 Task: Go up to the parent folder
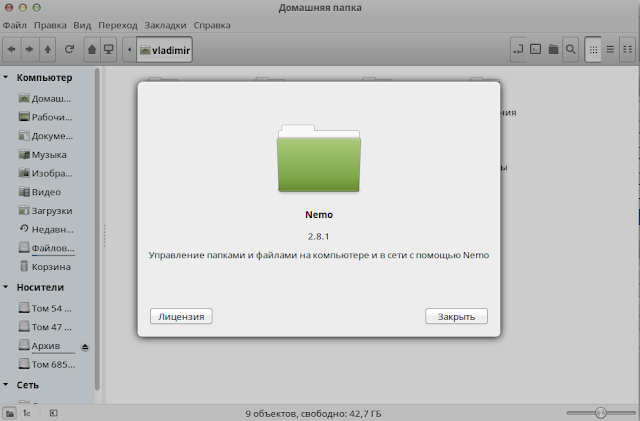[x=47, y=49]
